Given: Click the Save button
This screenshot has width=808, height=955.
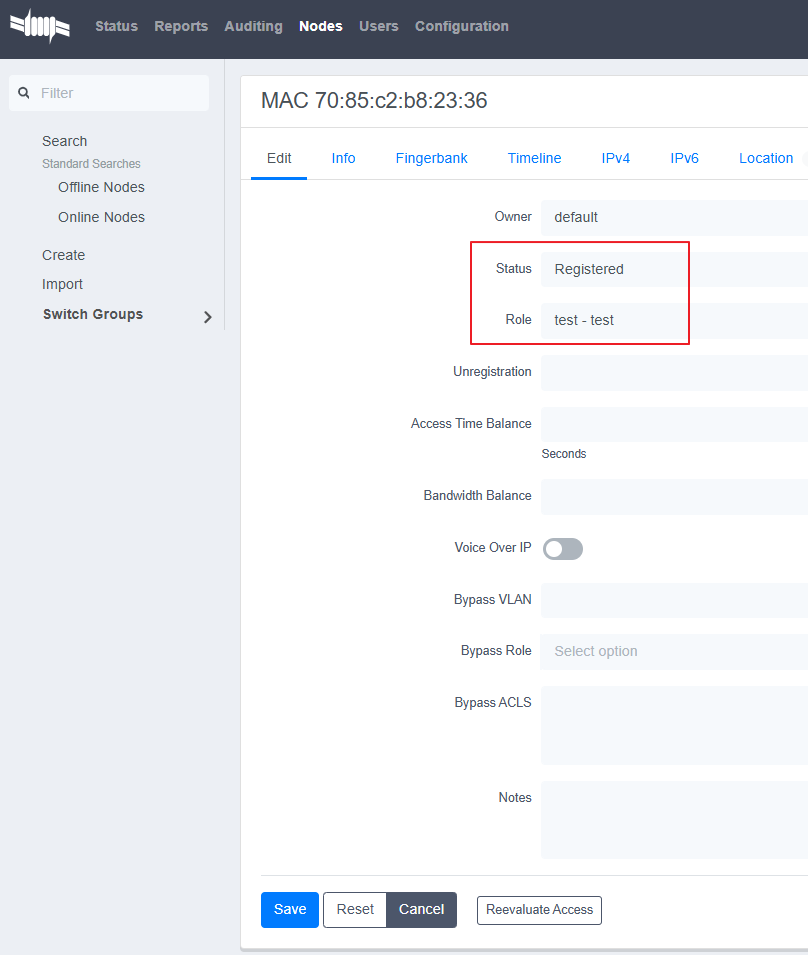Looking at the screenshot, I should pos(290,909).
